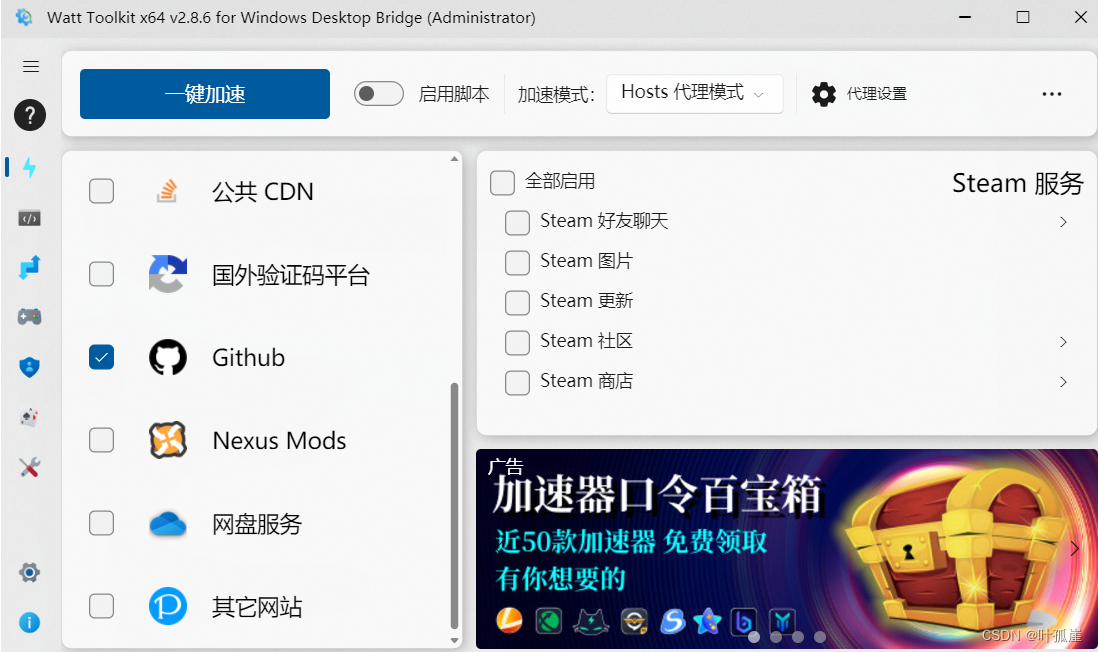Click the 公共 CDN stack icon
The image size is (1098, 652).
[167, 190]
